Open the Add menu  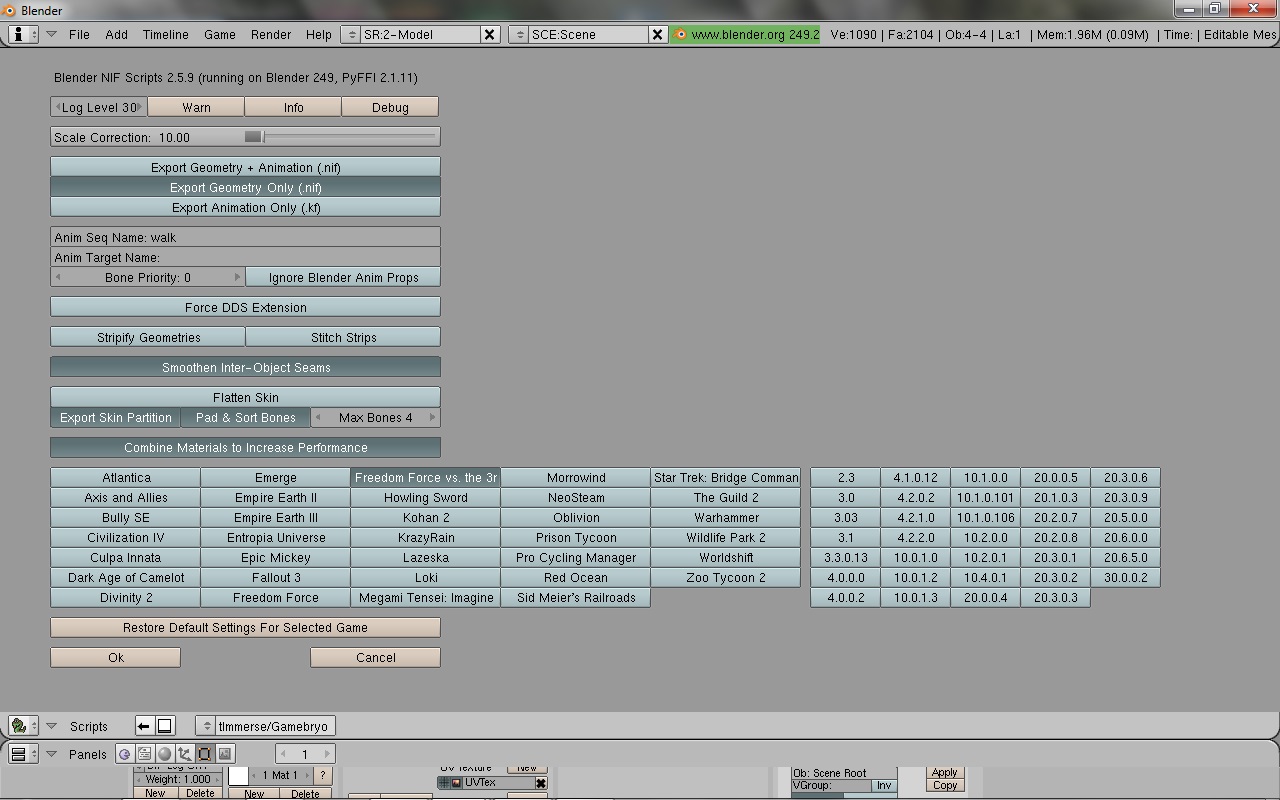pyautogui.click(x=116, y=34)
